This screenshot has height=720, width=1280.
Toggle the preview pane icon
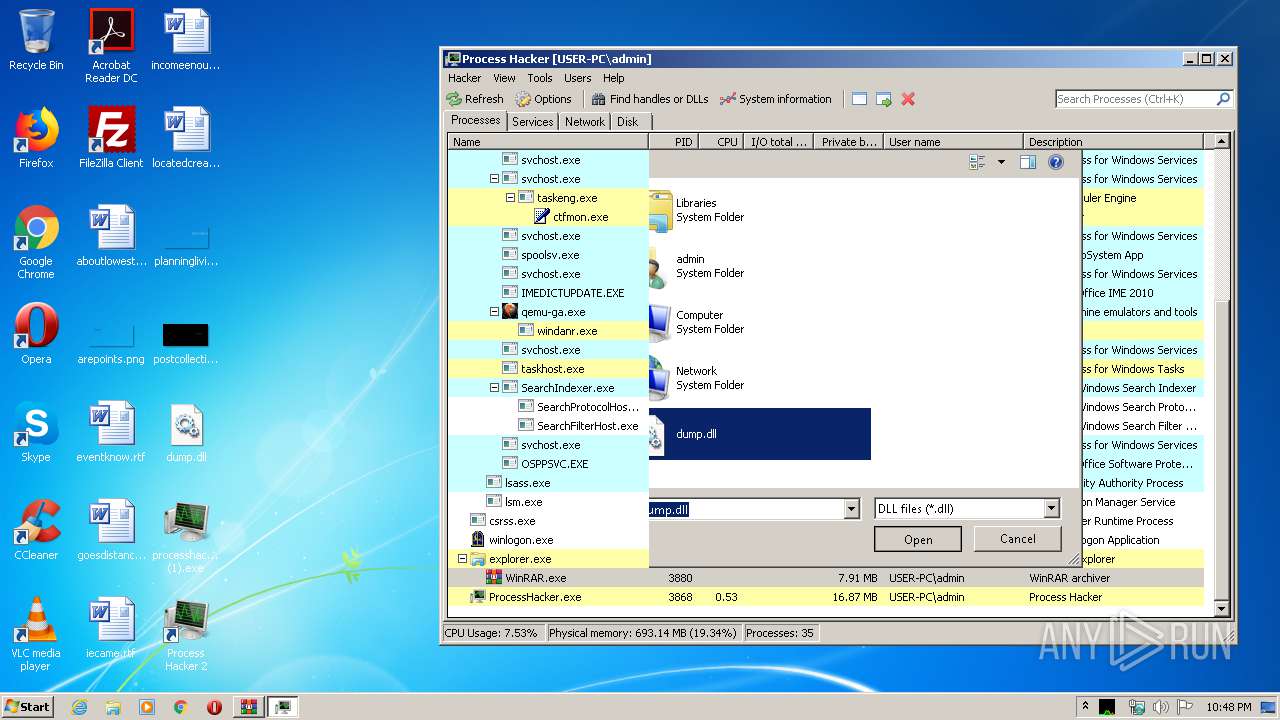click(x=1028, y=162)
